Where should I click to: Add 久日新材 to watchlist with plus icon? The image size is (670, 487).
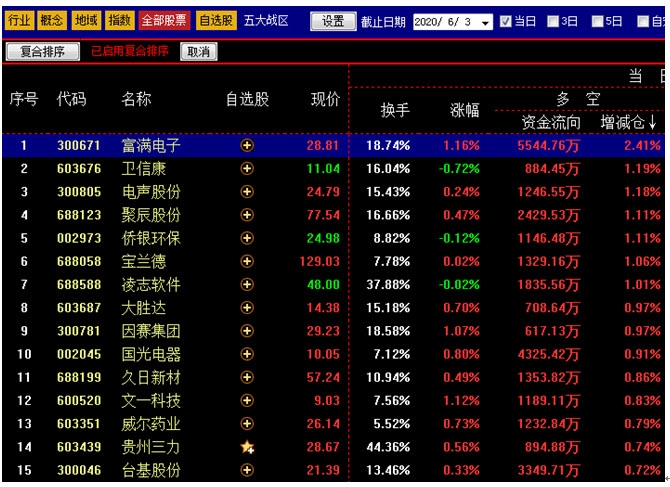pos(247,377)
